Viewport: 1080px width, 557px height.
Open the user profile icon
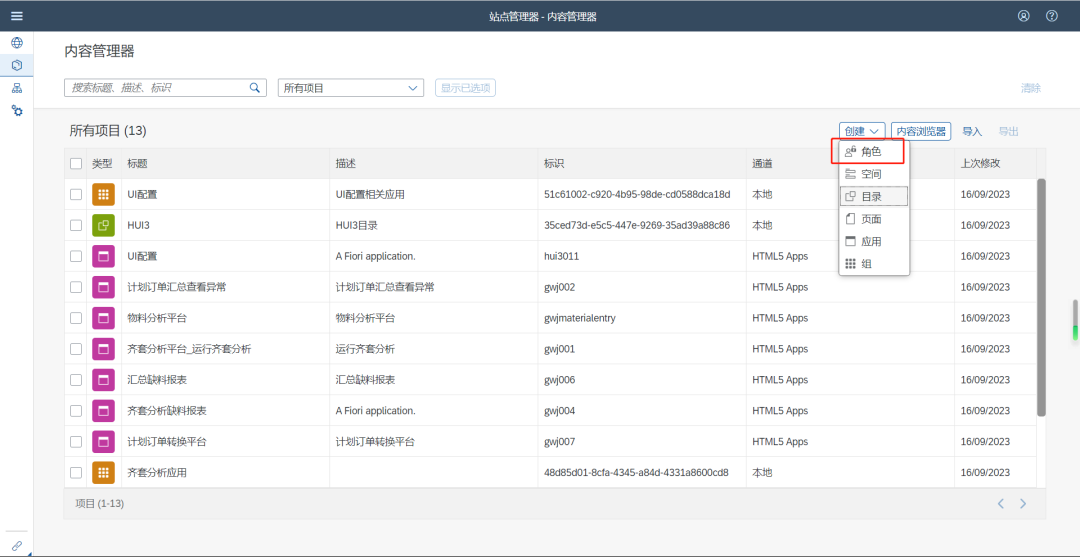[x=1024, y=16]
